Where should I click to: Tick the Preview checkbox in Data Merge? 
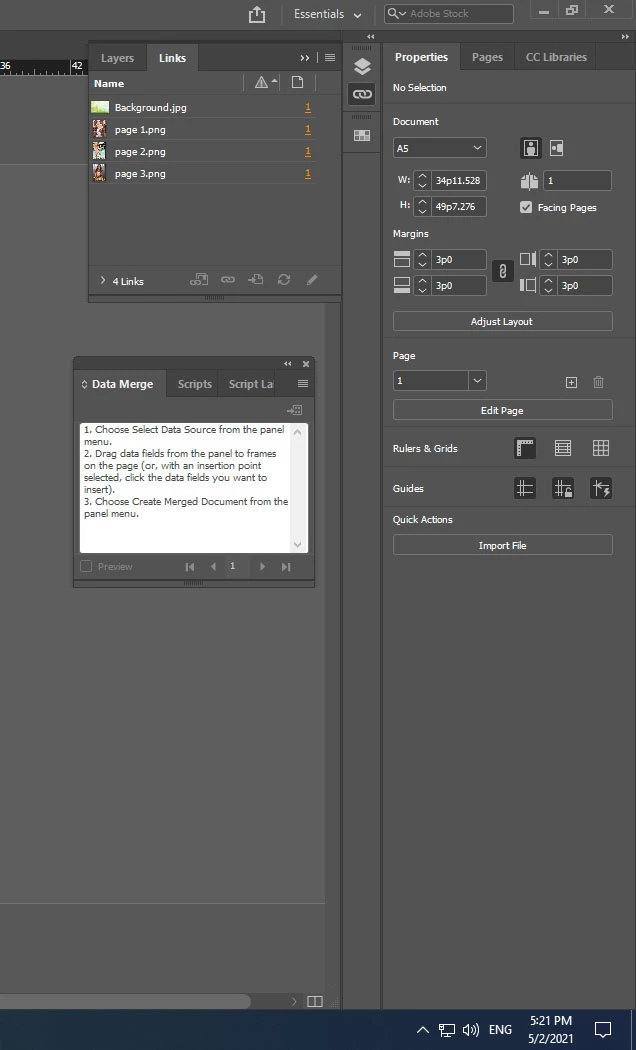(86, 567)
